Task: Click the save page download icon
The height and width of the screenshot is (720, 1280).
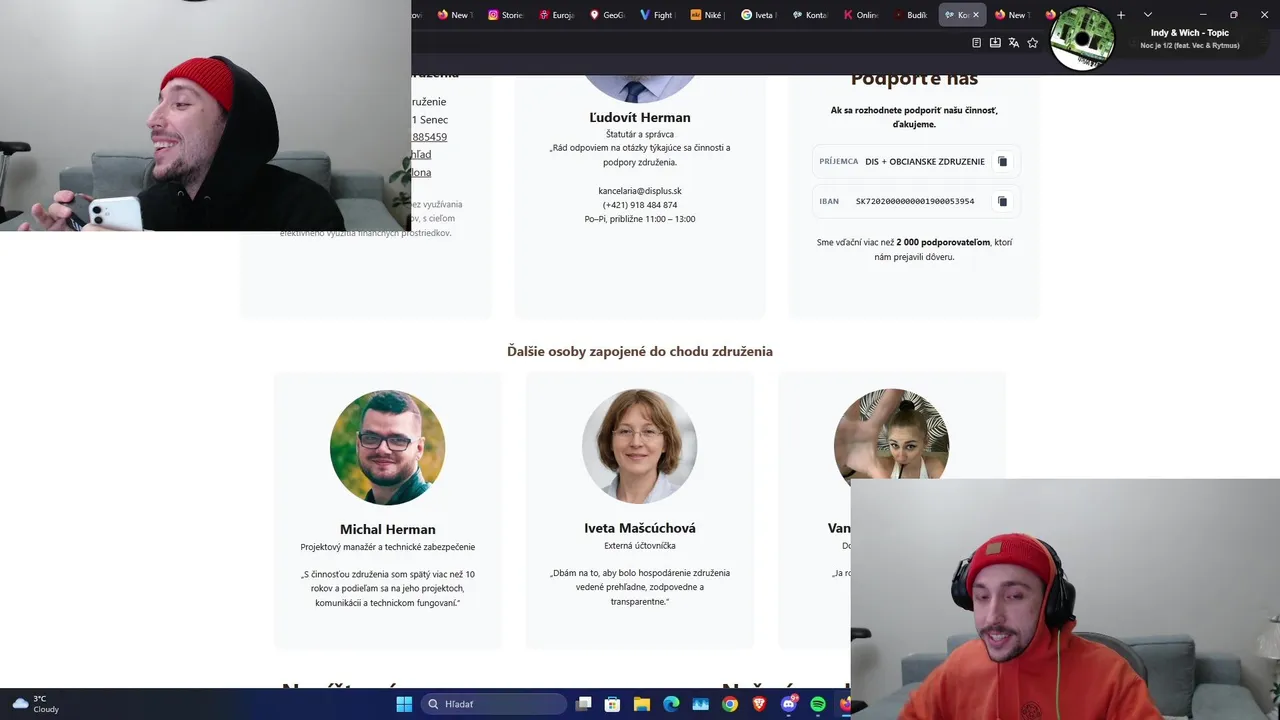Action: pyautogui.click(x=995, y=43)
